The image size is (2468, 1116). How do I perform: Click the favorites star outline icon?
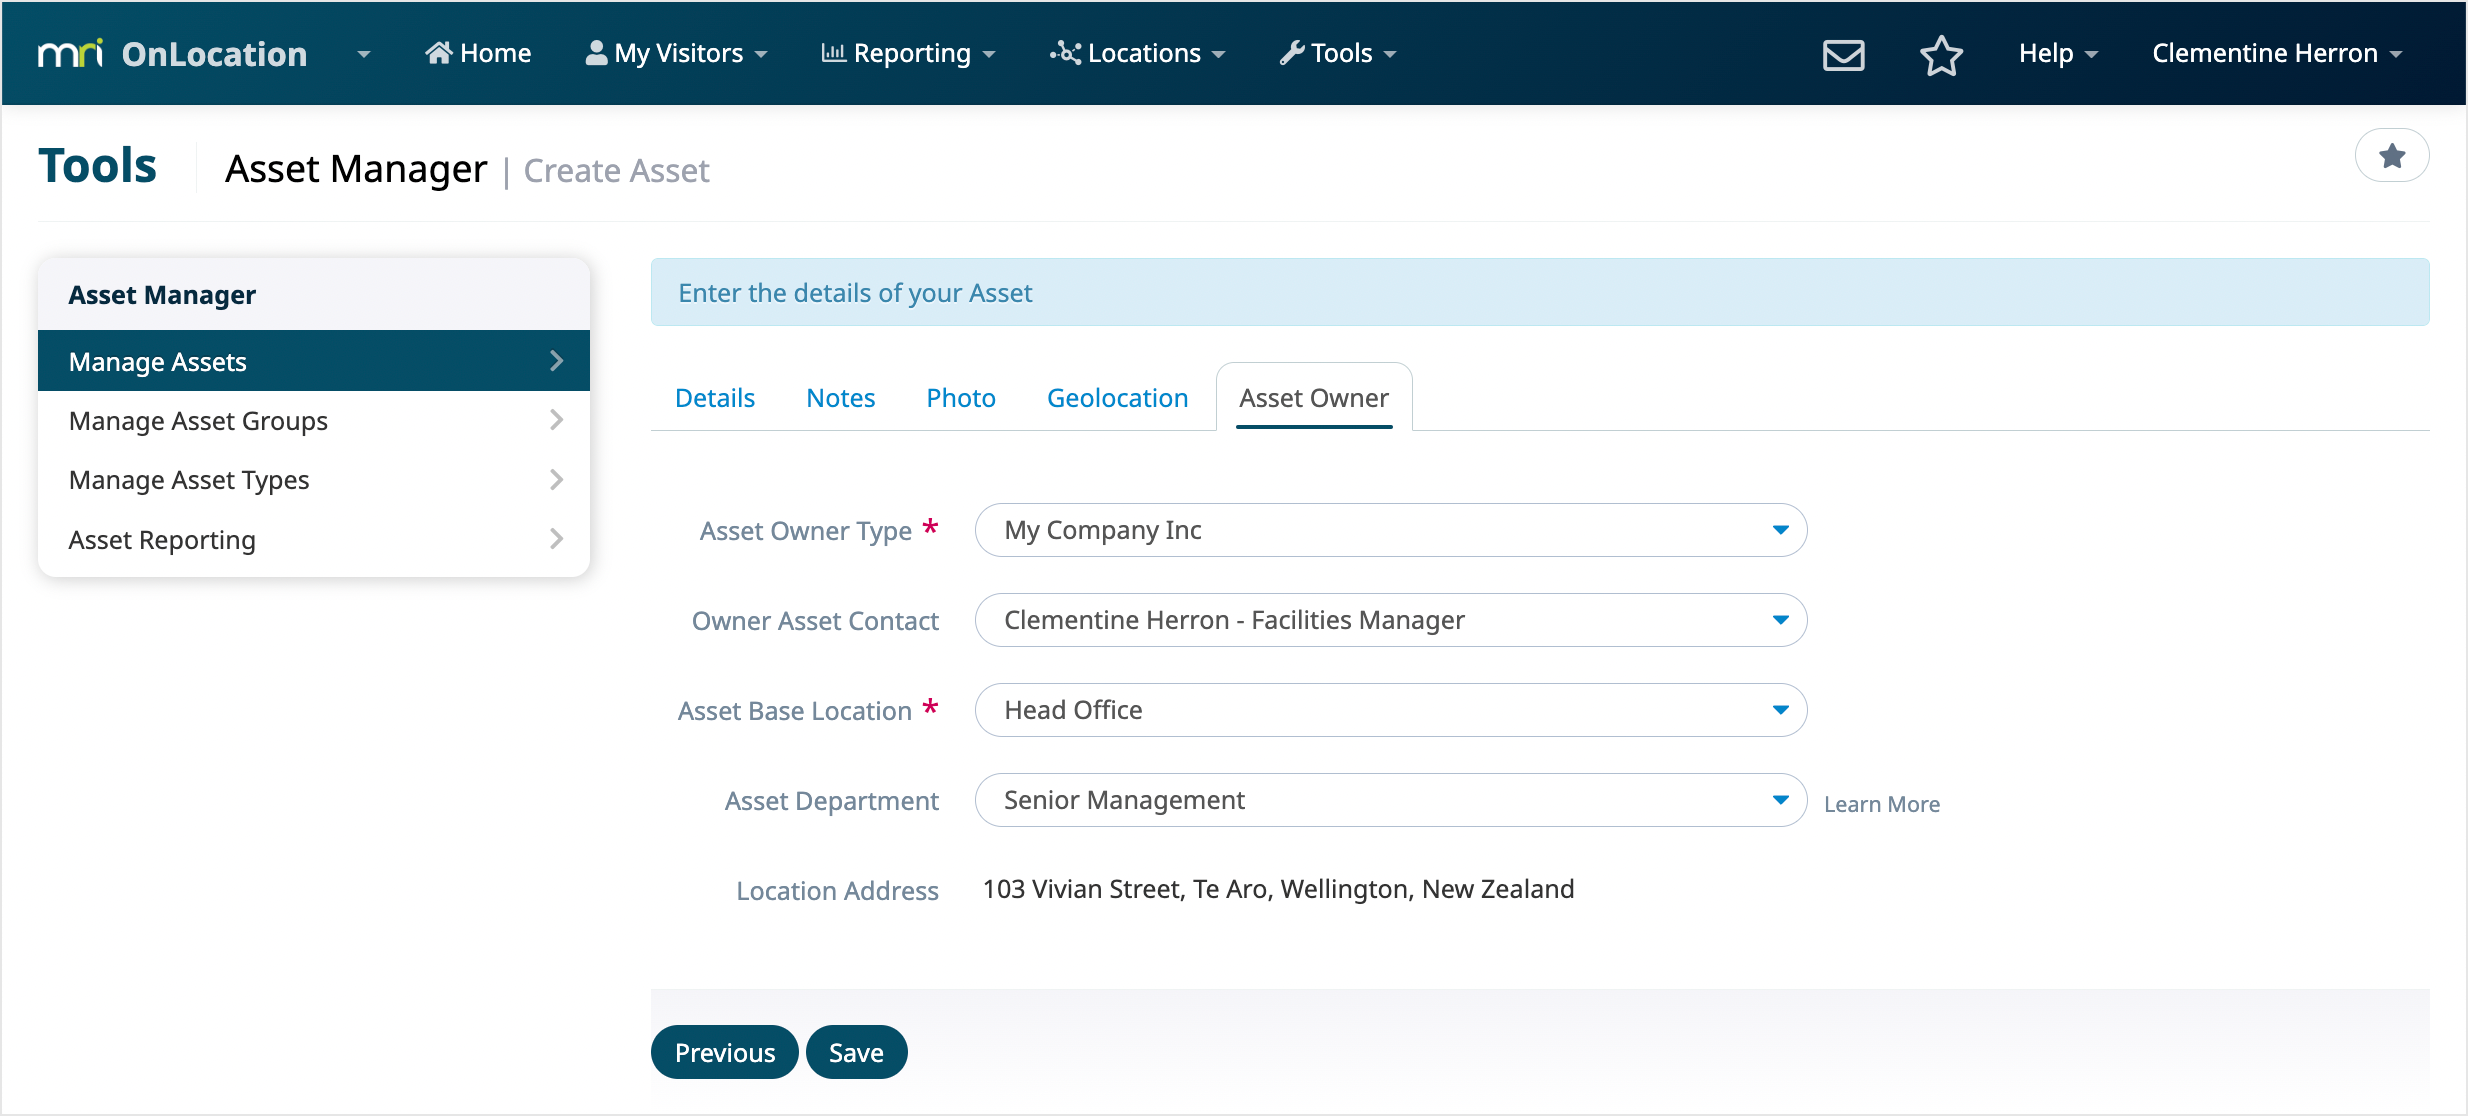pos(1941,54)
